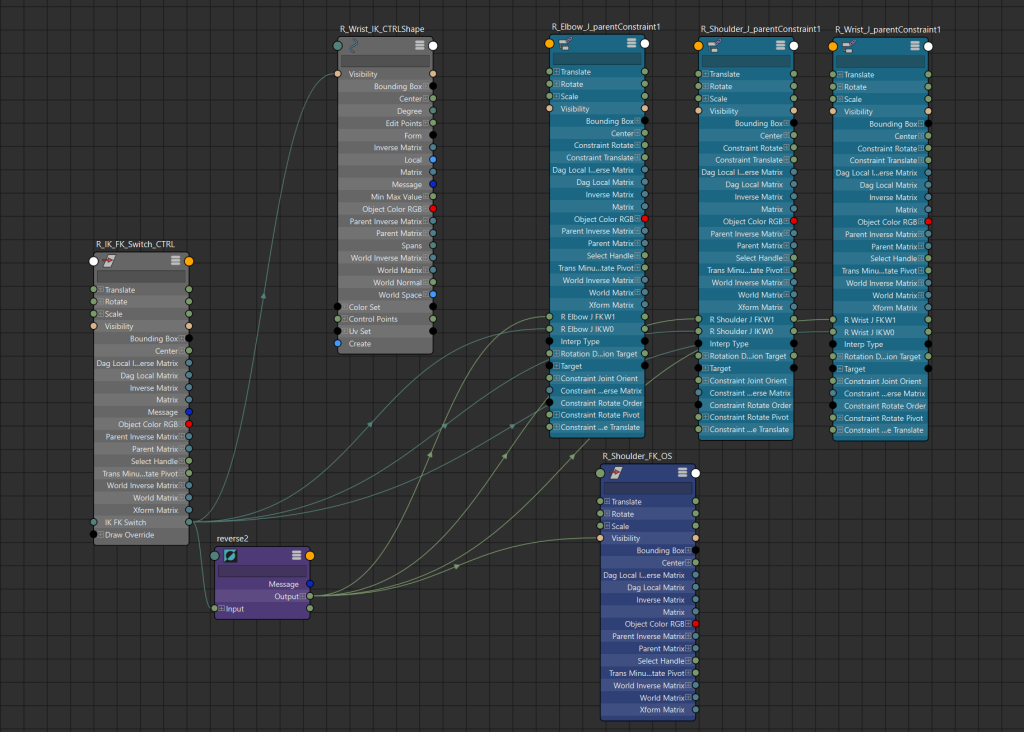The width and height of the screenshot is (1024, 732).
Task: Click the R_Elbow_J_parentConstraint1 constraint icon
Action: 565,44
